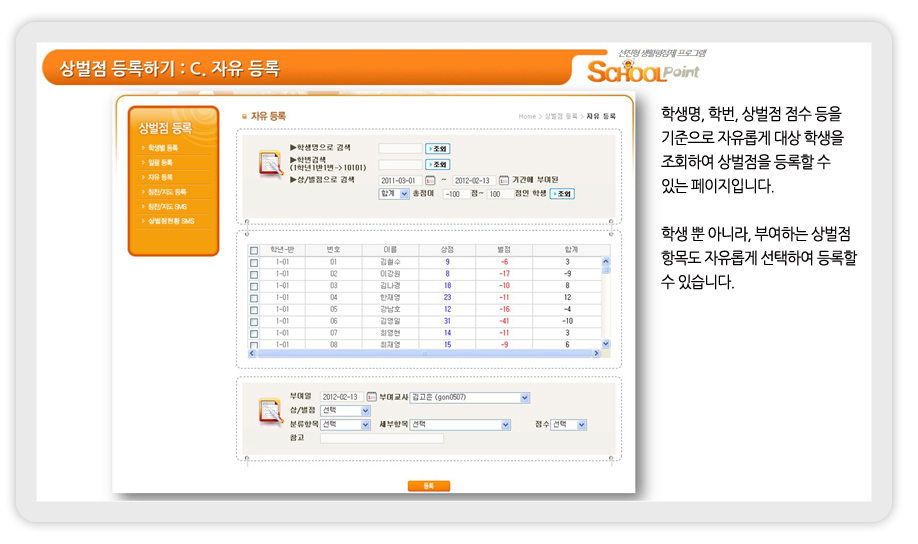Go to 학생별 등록 in the sidebar
Screen dimensions: 918x544
(x=164, y=148)
